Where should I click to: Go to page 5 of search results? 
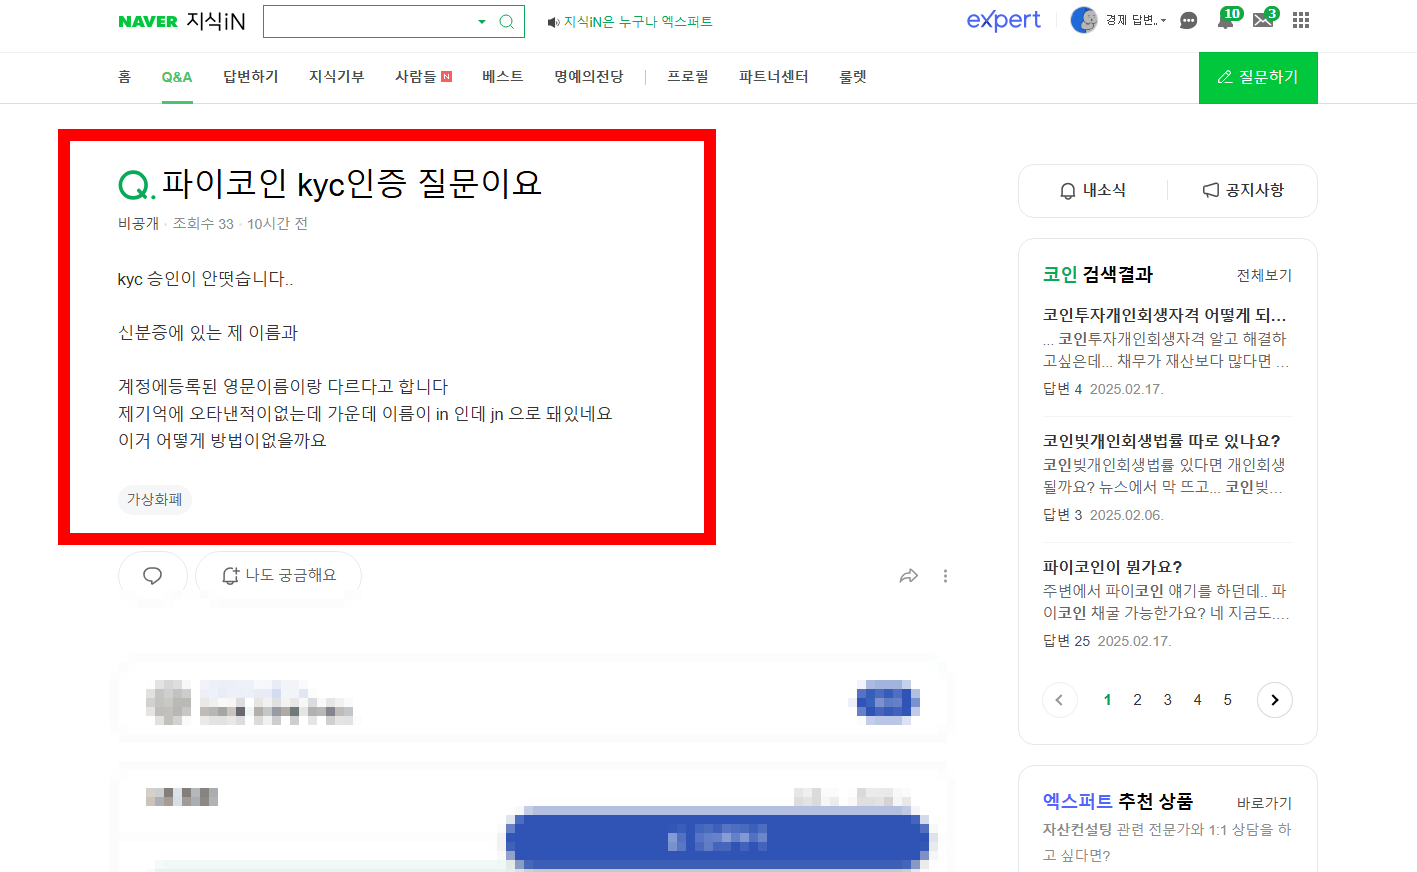click(x=1227, y=700)
